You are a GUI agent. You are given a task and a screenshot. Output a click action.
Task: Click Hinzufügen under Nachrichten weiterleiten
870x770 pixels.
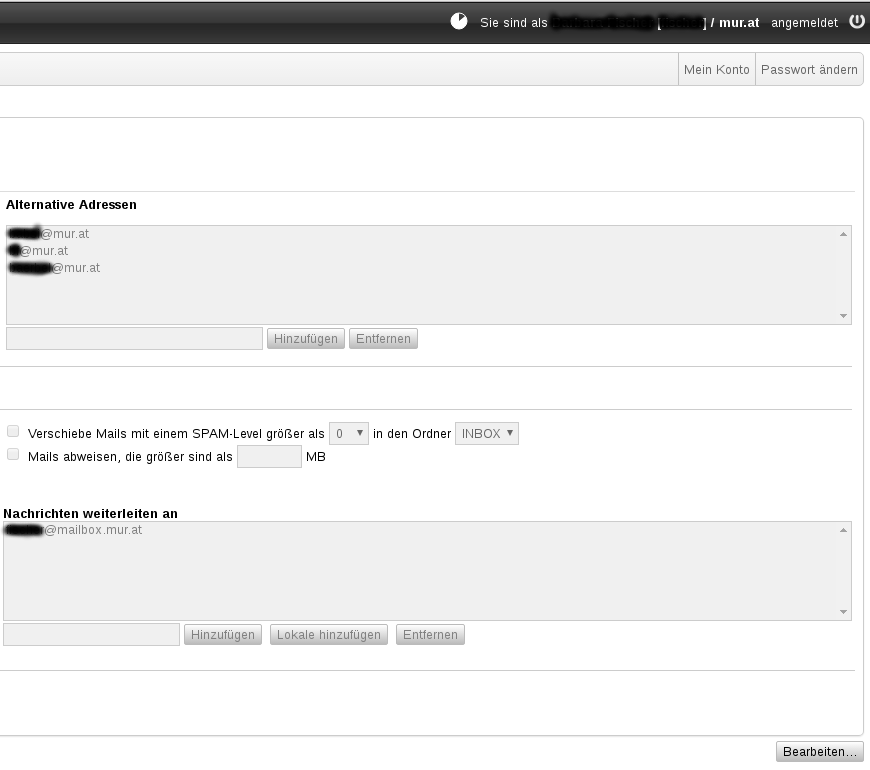[x=223, y=635]
